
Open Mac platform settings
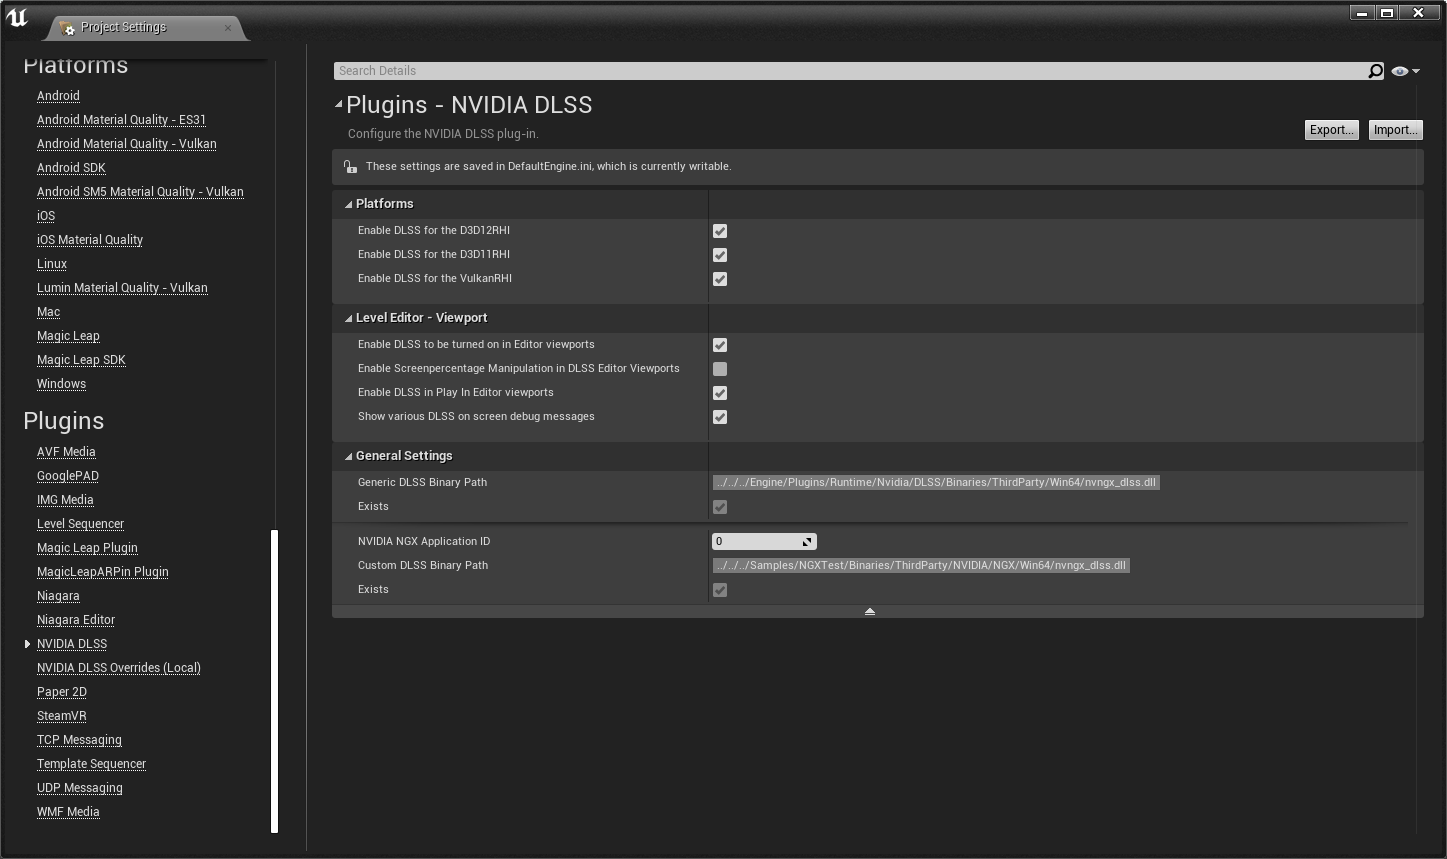point(48,312)
